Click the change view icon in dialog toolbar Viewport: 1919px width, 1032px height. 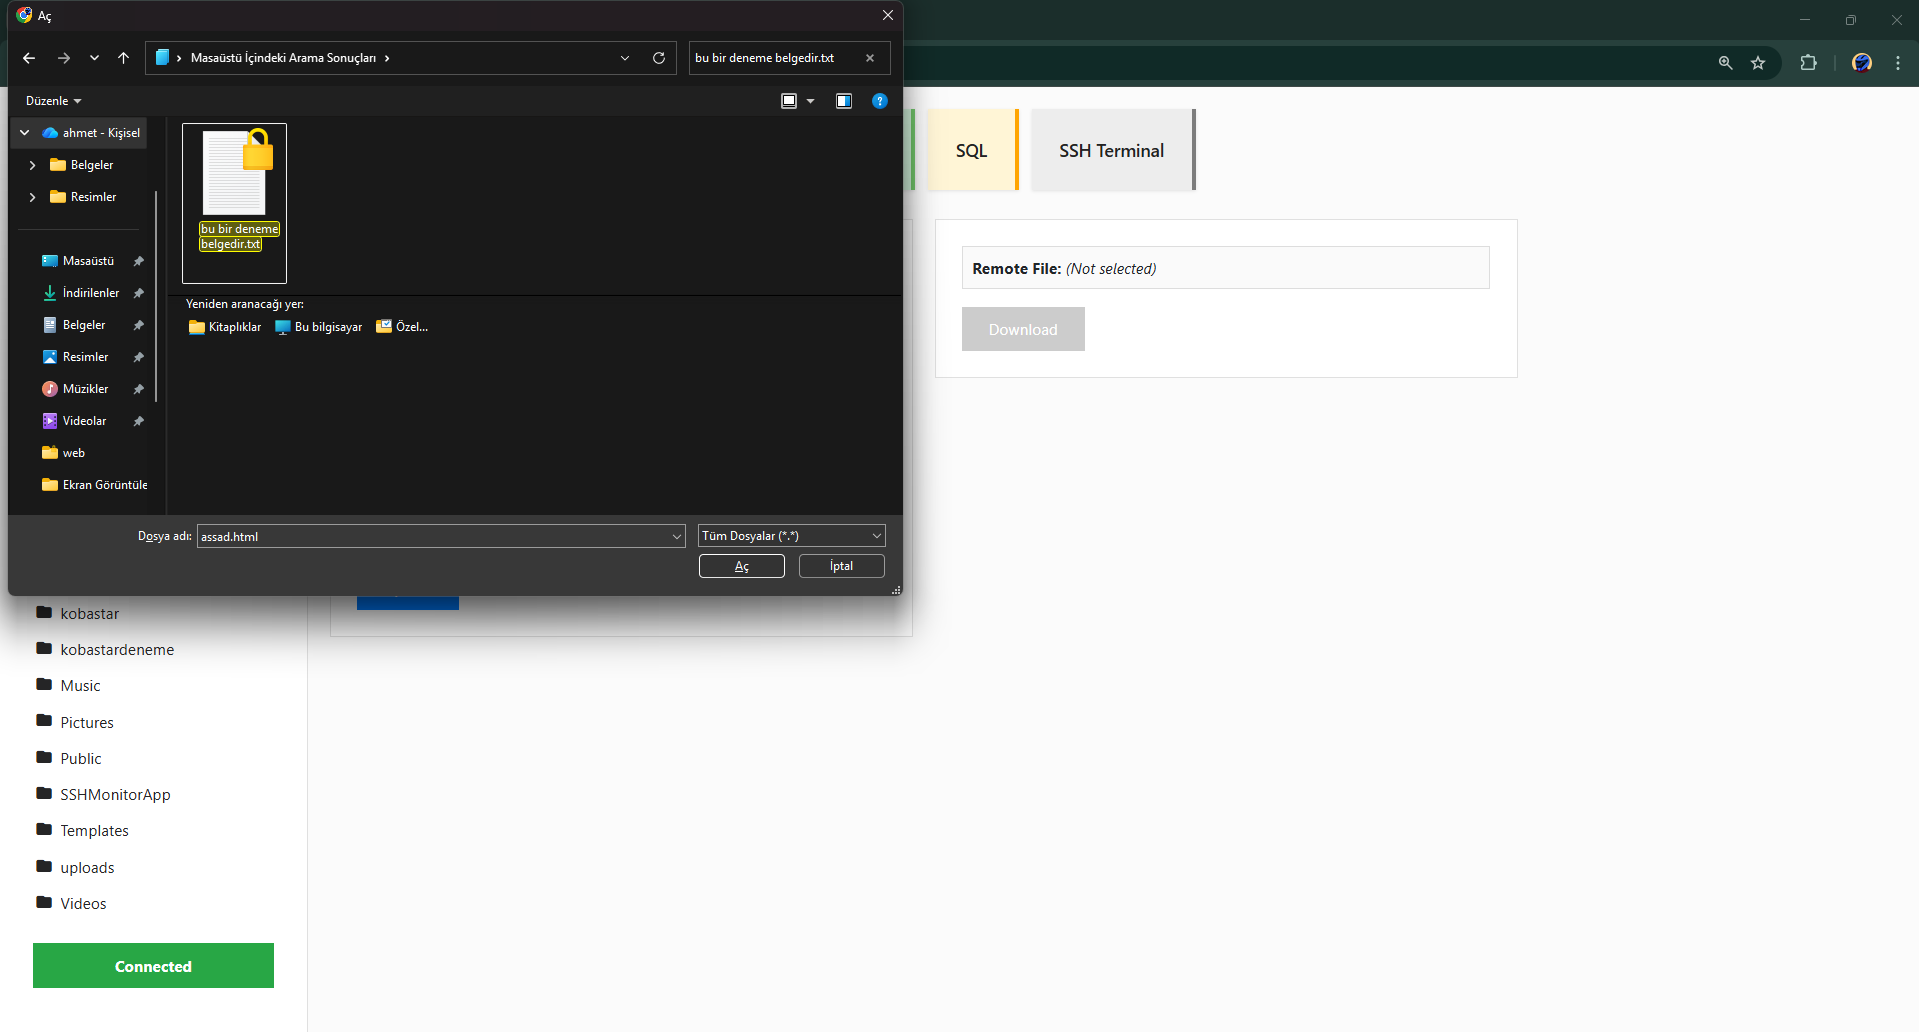tap(789, 100)
